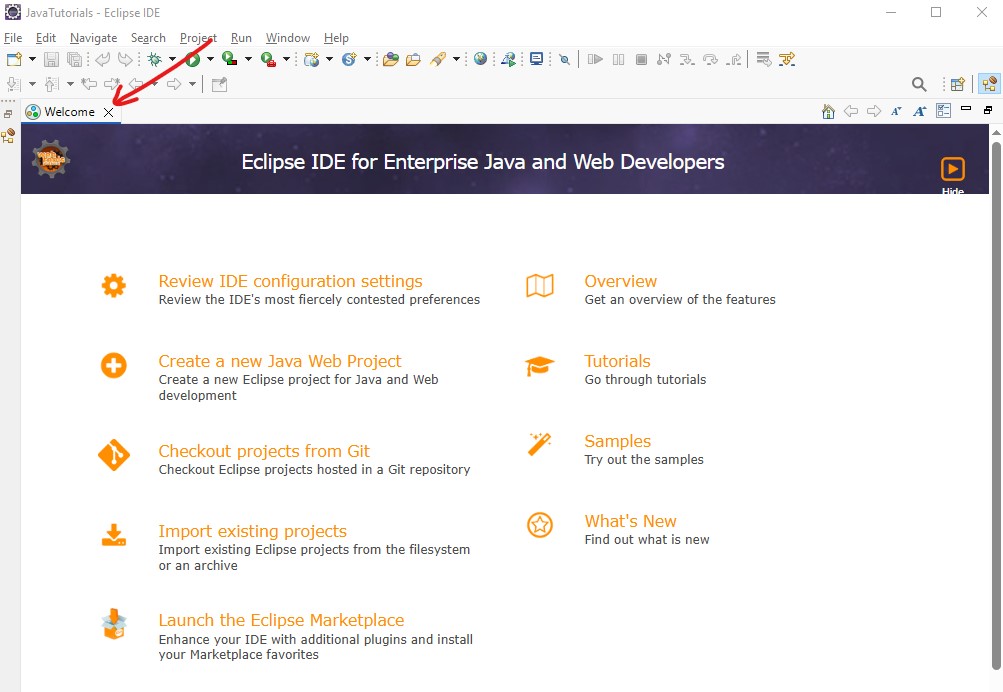
Task: Click the What's New star icon
Action: click(540, 525)
